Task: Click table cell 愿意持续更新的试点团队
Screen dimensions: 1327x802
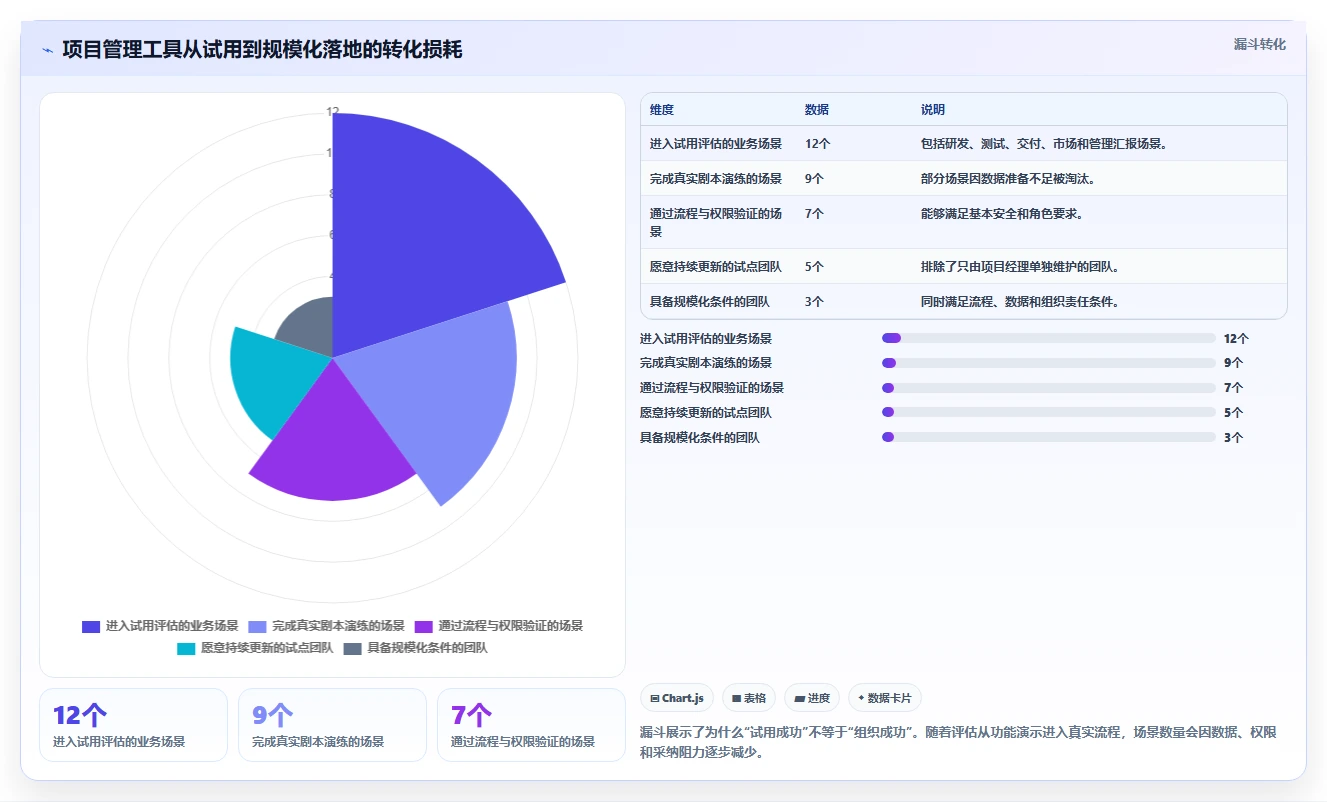Action: pyautogui.click(x=716, y=267)
